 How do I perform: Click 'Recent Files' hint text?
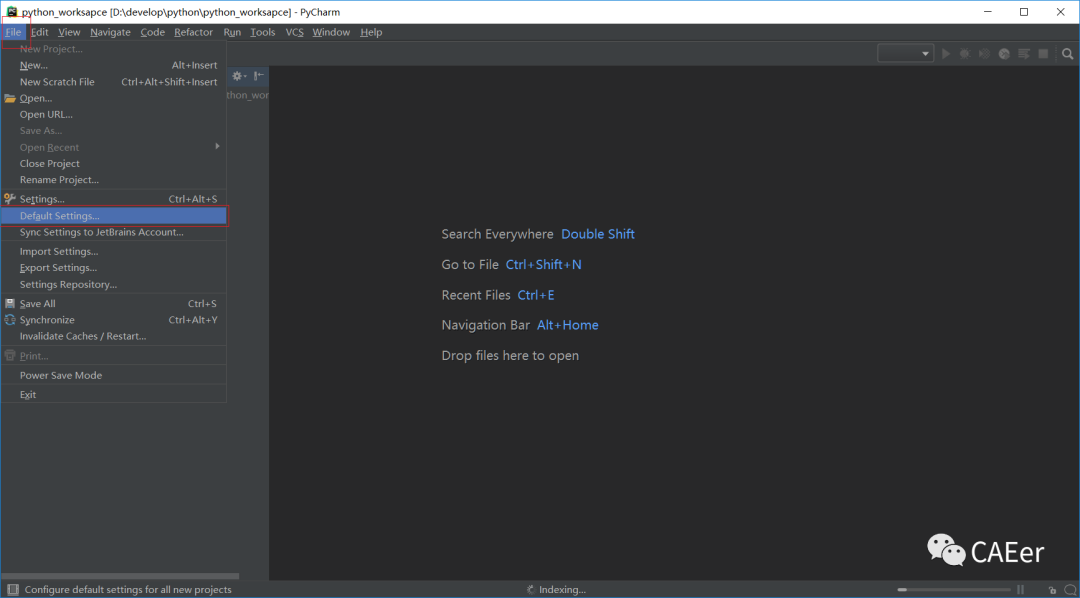point(476,295)
